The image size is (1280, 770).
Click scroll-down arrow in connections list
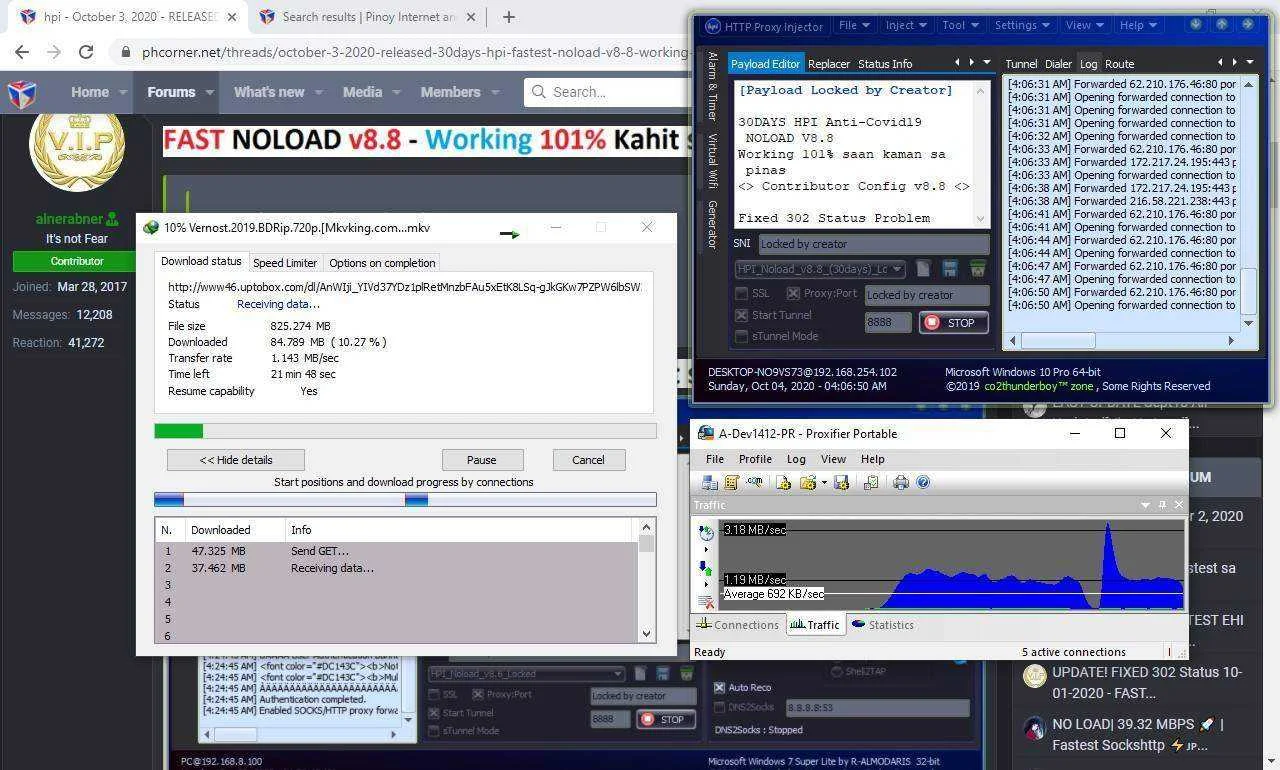tap(646, 633)
